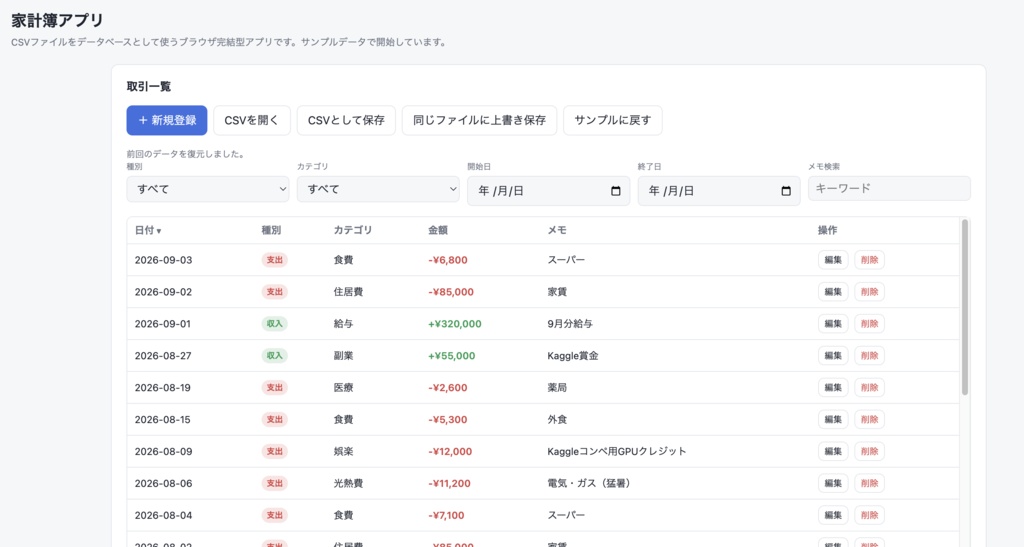Screen dimensions: 1024x547
Task: Edit the KaggleコンペGPUクレジット entry
Action: coord(833,452)
